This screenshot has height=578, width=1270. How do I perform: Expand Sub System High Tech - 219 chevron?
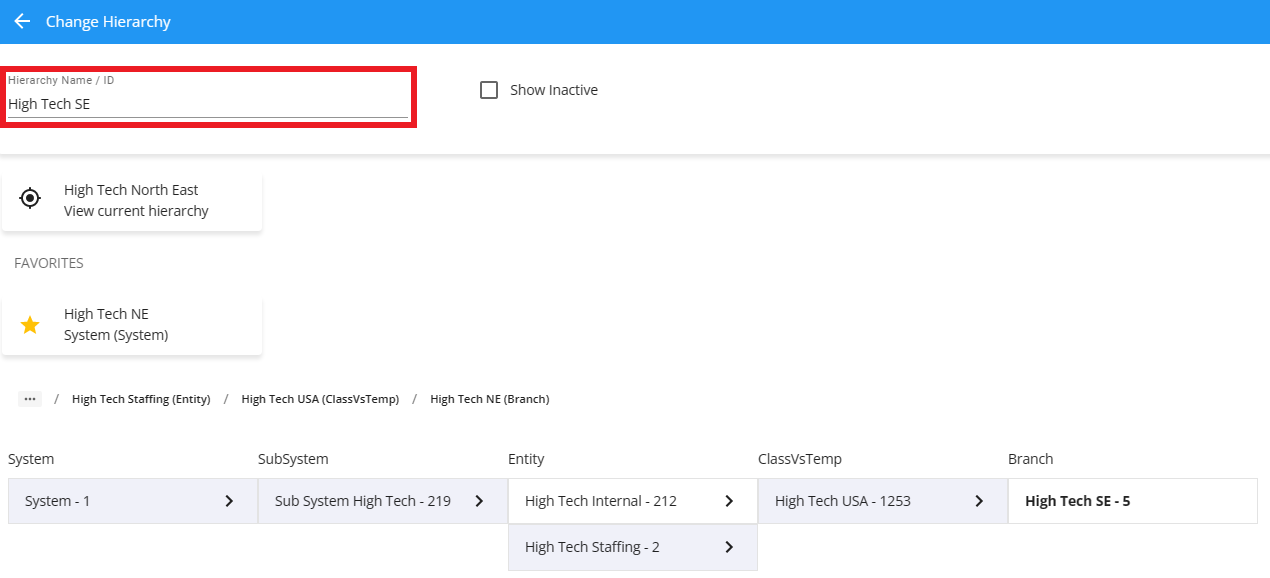(479, 501)
